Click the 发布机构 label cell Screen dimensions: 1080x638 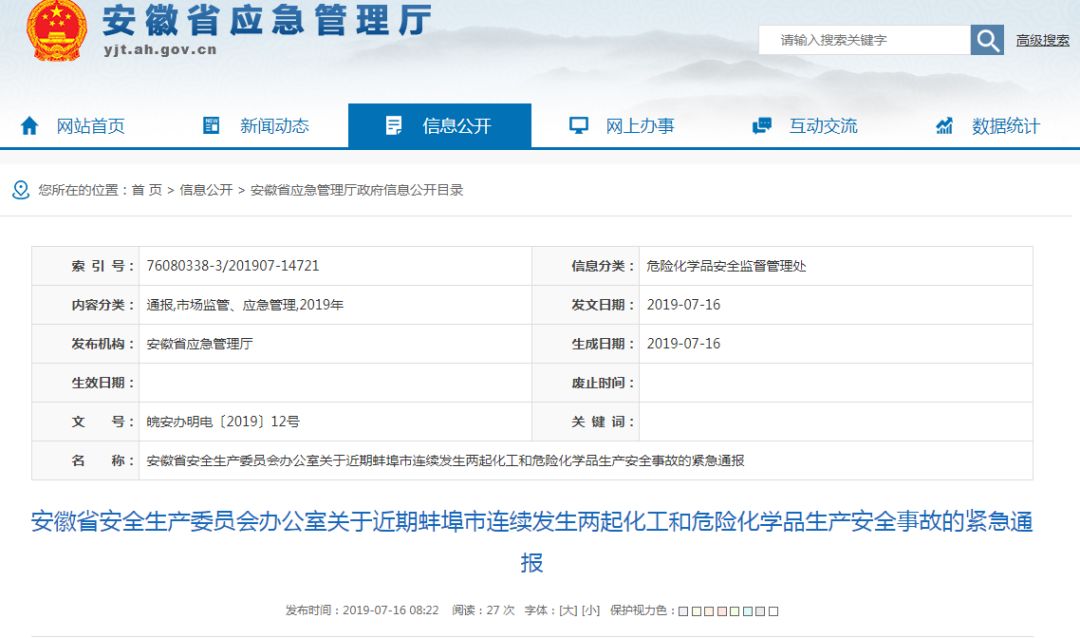click(85, 344)
